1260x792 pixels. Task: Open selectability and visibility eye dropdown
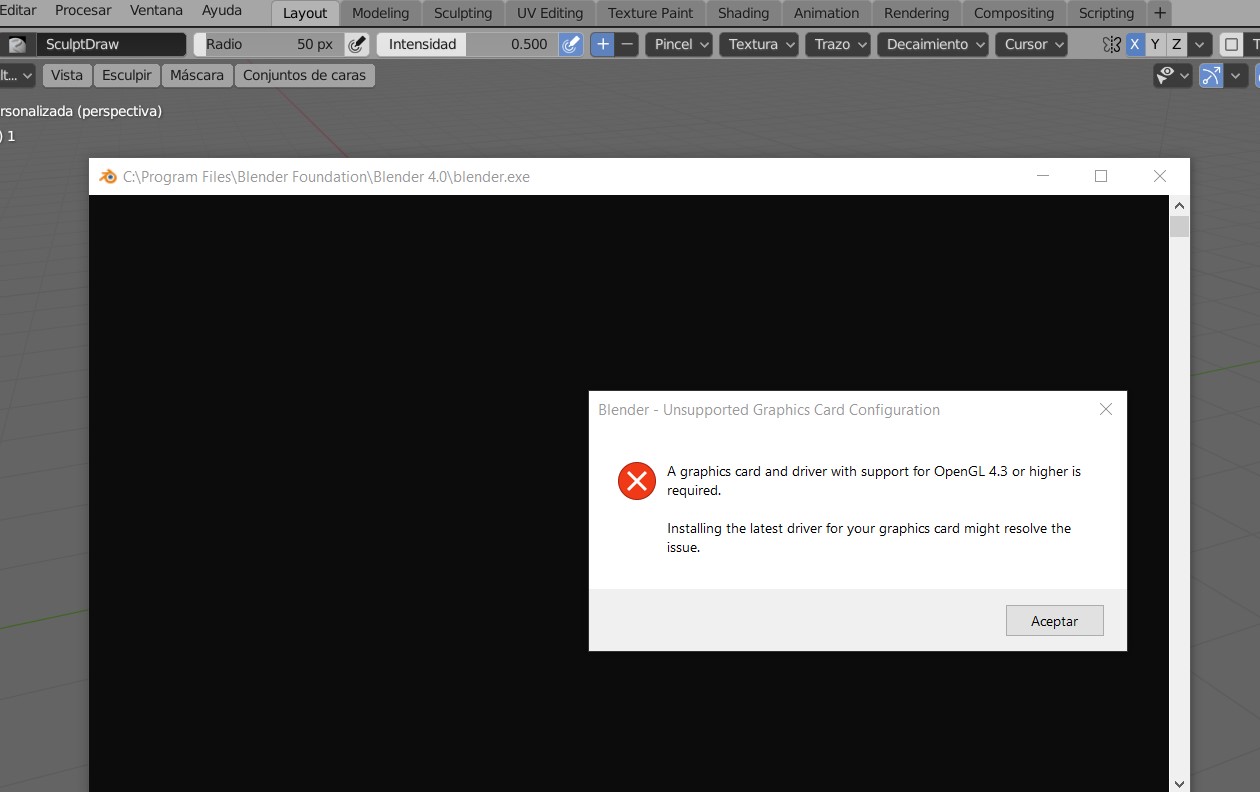coord(1173,76)
